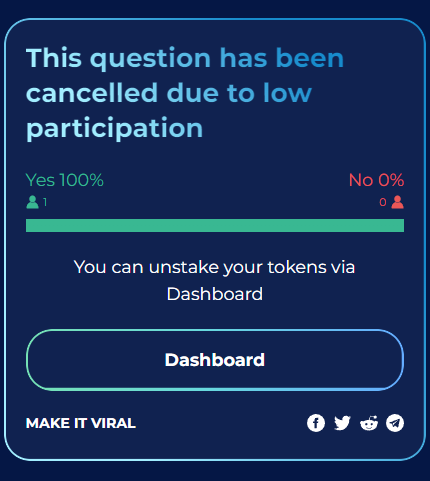The image size is (430, 481).
Task: Share on Reddit via the alien icon
Action: (x=369, y=423)
